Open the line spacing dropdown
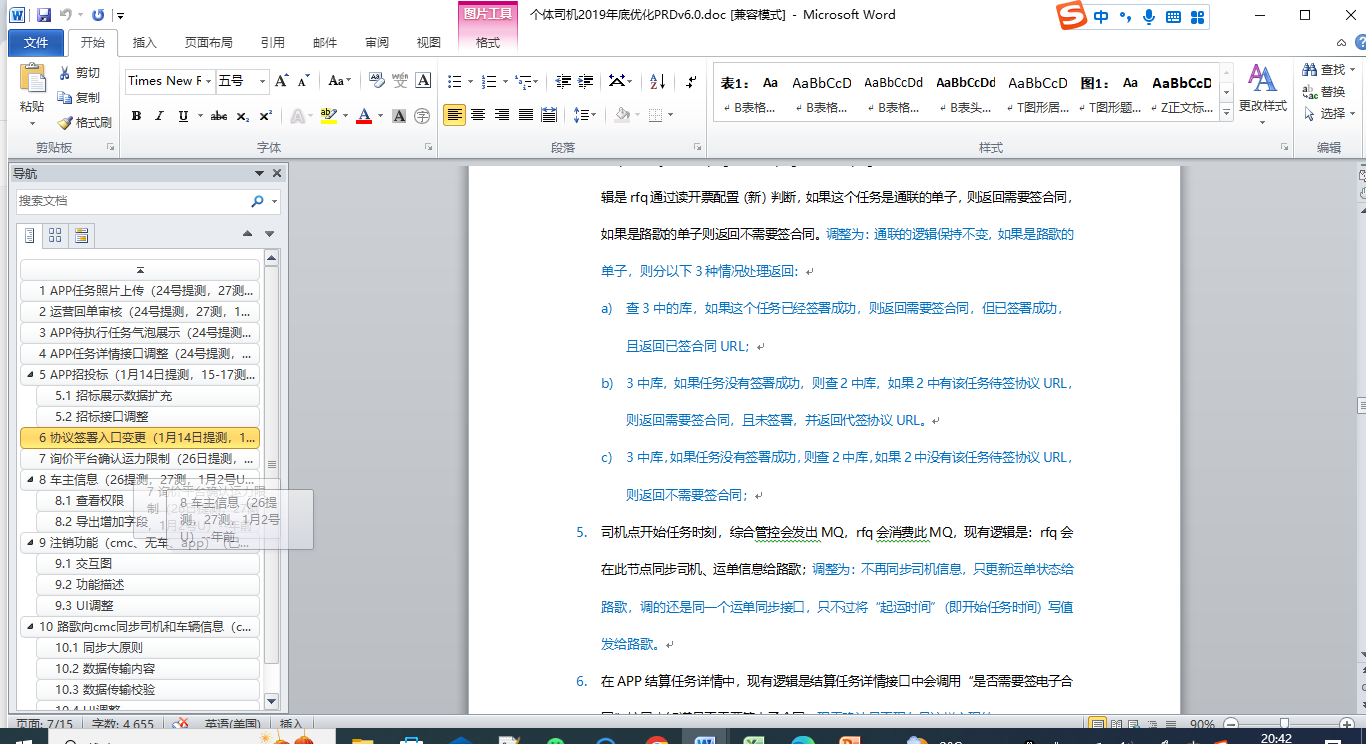The image size is (1366, 744). [585, 116]
